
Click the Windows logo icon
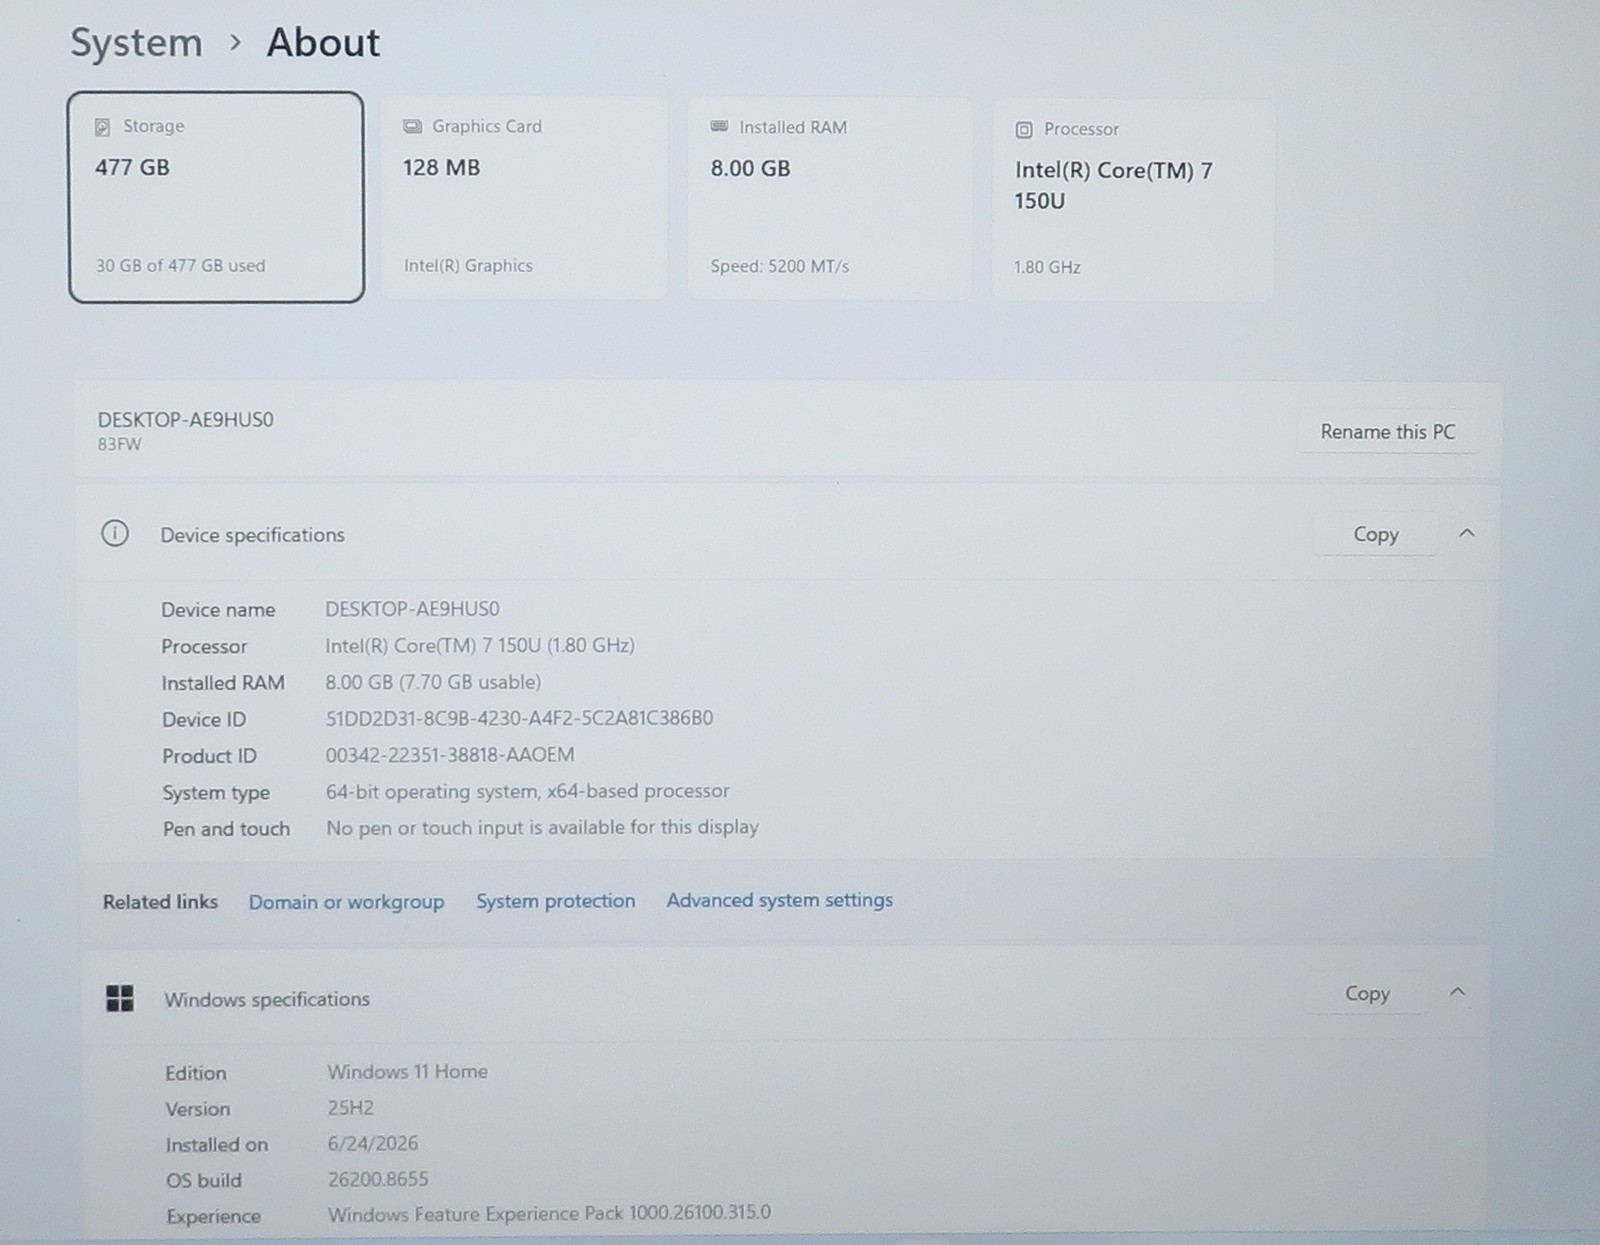120,998
